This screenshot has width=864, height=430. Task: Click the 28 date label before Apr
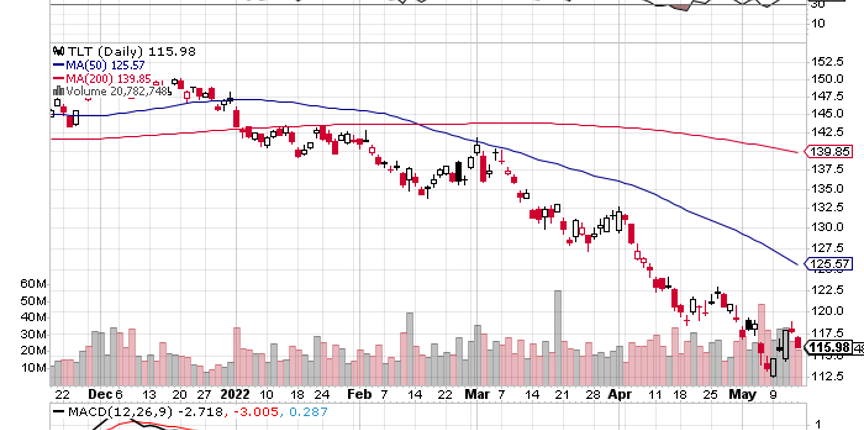pyautogui.click(x=592, y=395)
